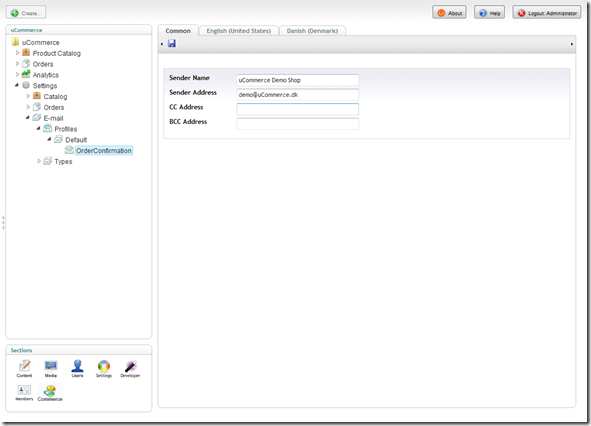Focus the Sender Name field

coord(297,80)
